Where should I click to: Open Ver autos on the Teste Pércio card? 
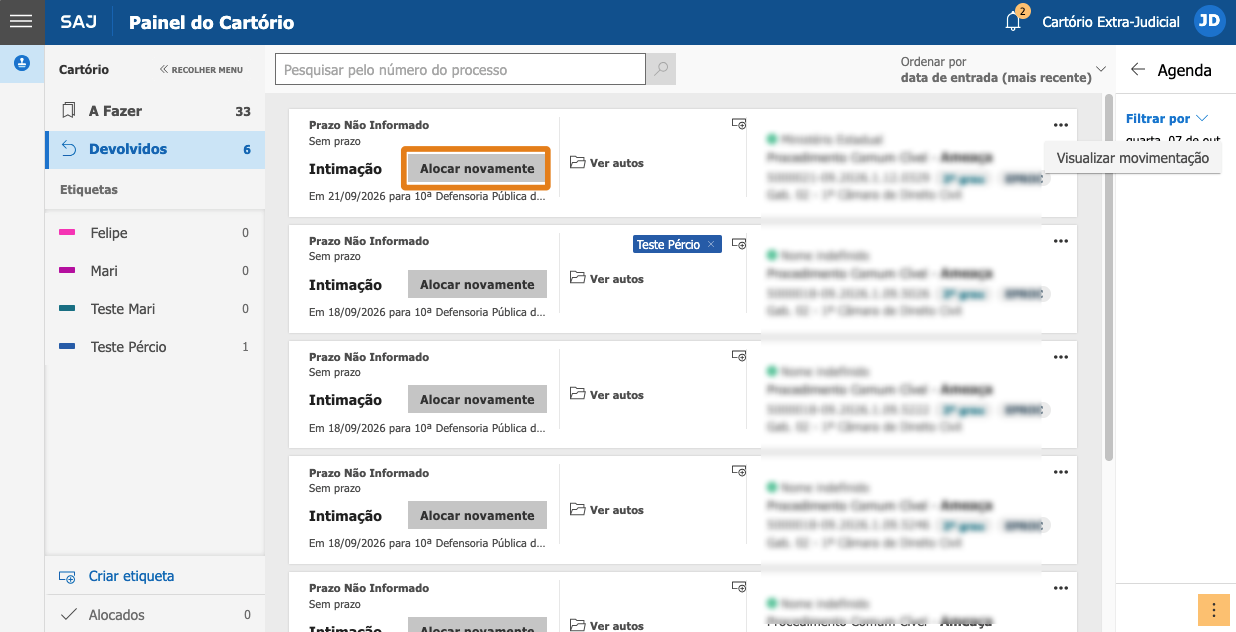pos(607,279)
